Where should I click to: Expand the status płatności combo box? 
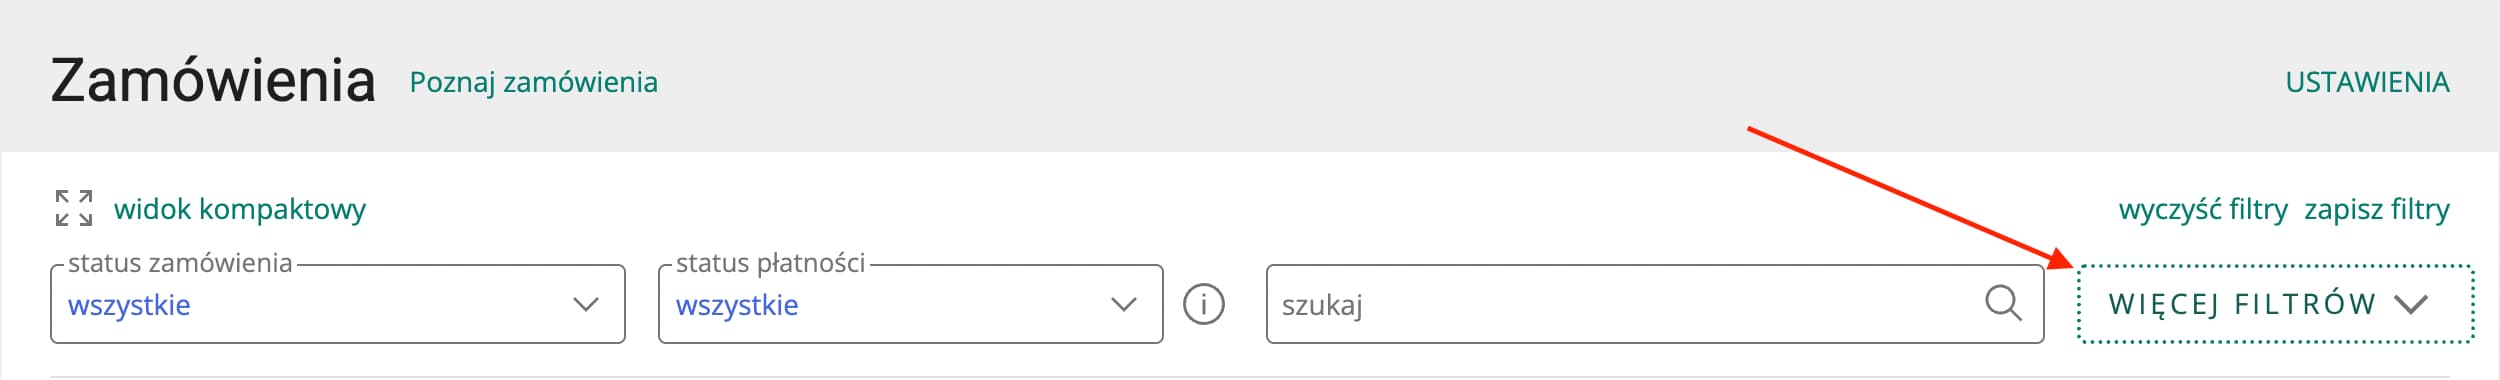tap(911, 304)
